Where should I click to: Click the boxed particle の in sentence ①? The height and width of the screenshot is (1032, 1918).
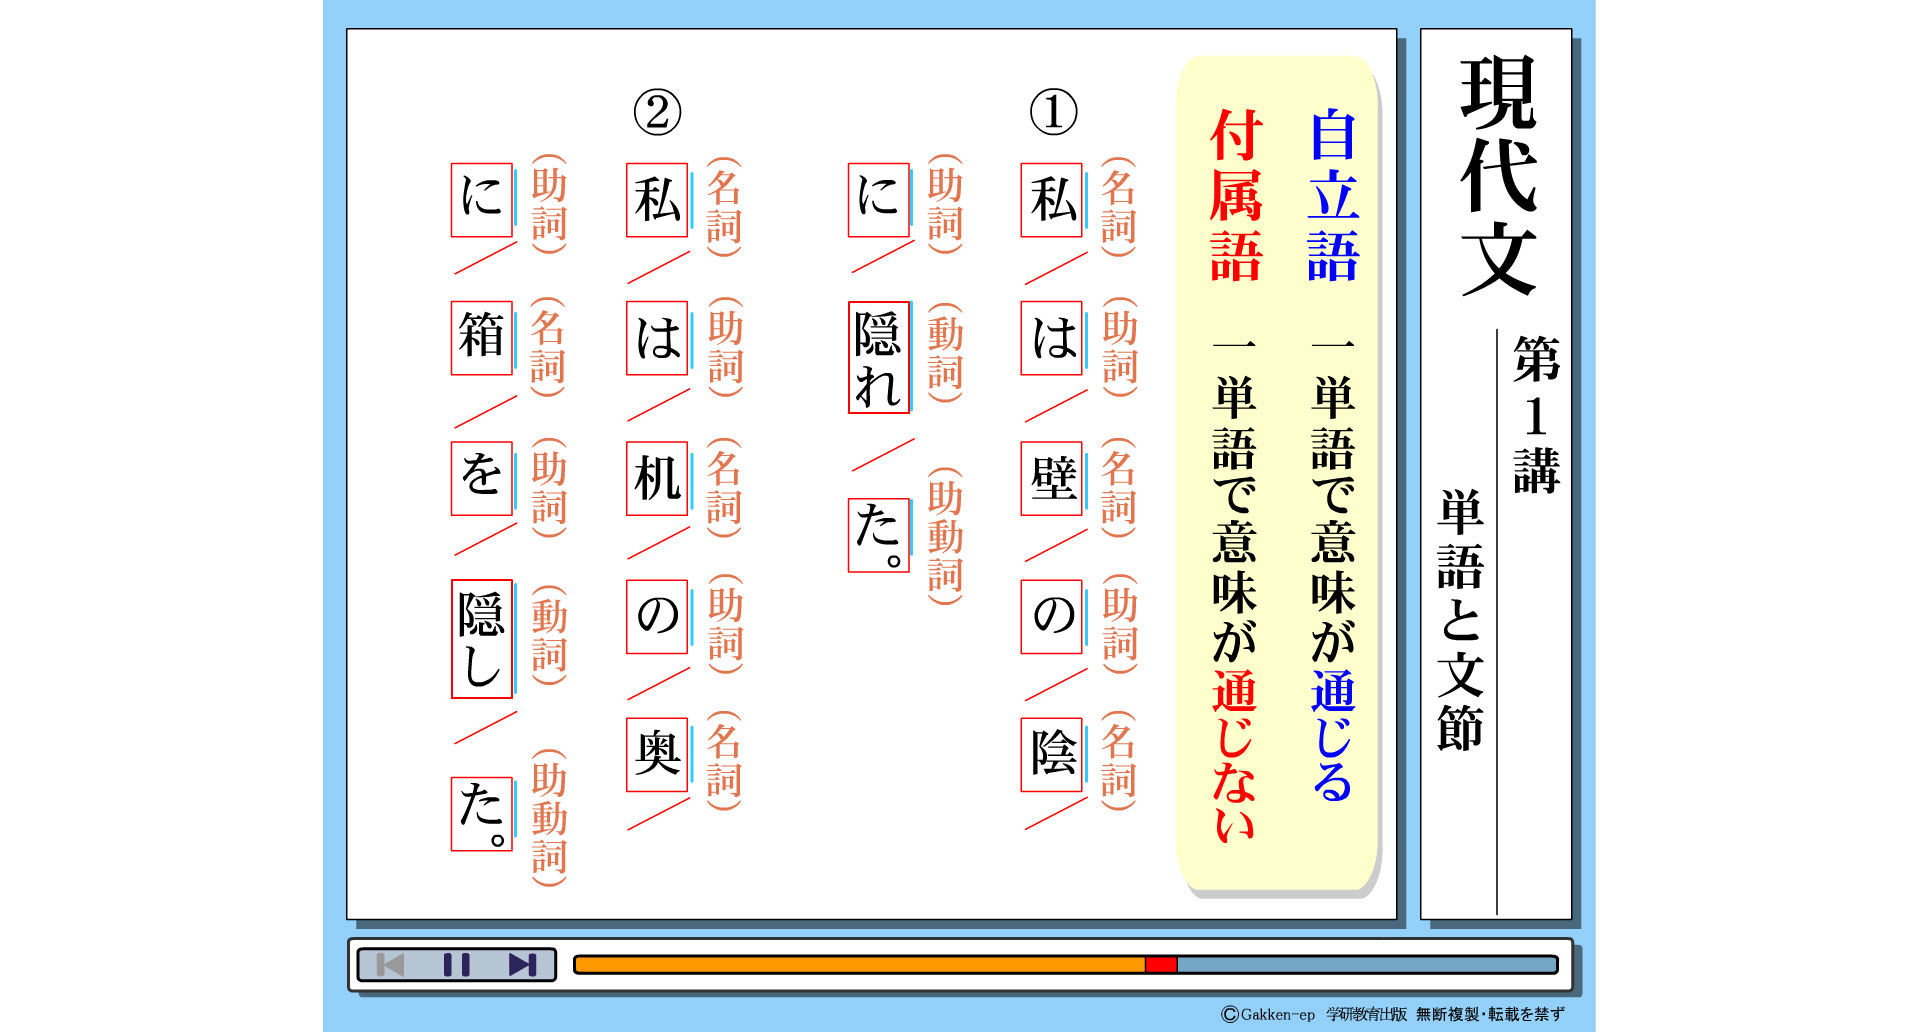coord(1052,616)
